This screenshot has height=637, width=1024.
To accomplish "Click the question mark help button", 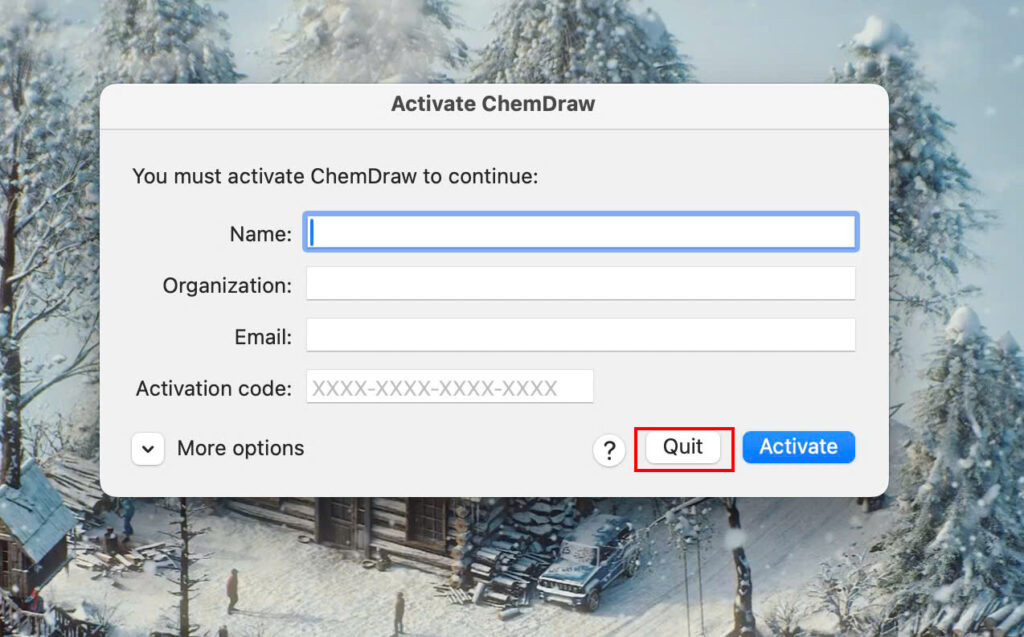I will coord(608,450).
